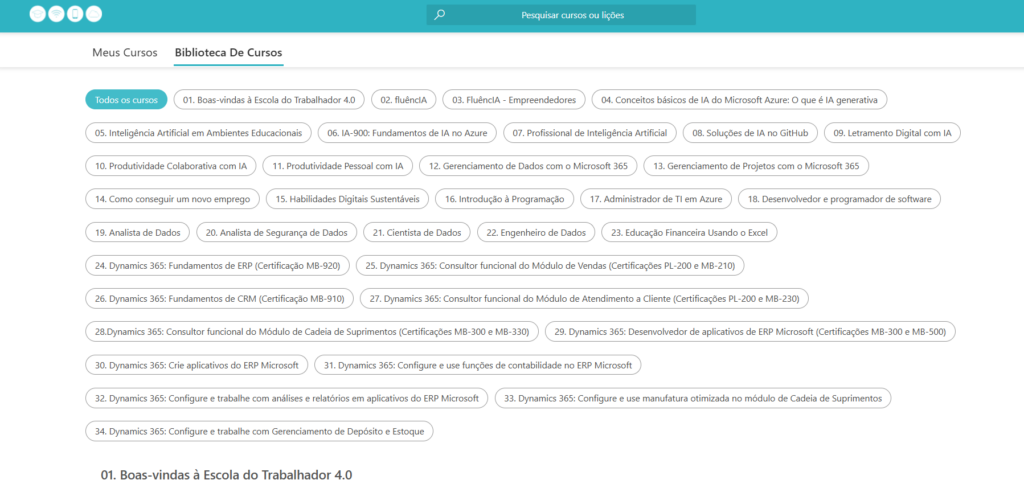
Task: Pick 10. Produtividade Colaborativa com IA
Action: point(170,166)
